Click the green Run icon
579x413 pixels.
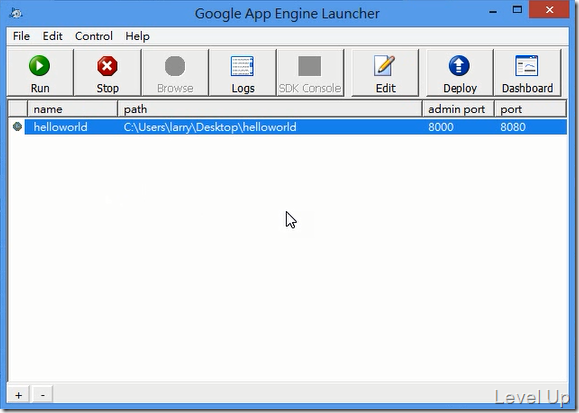40,66
